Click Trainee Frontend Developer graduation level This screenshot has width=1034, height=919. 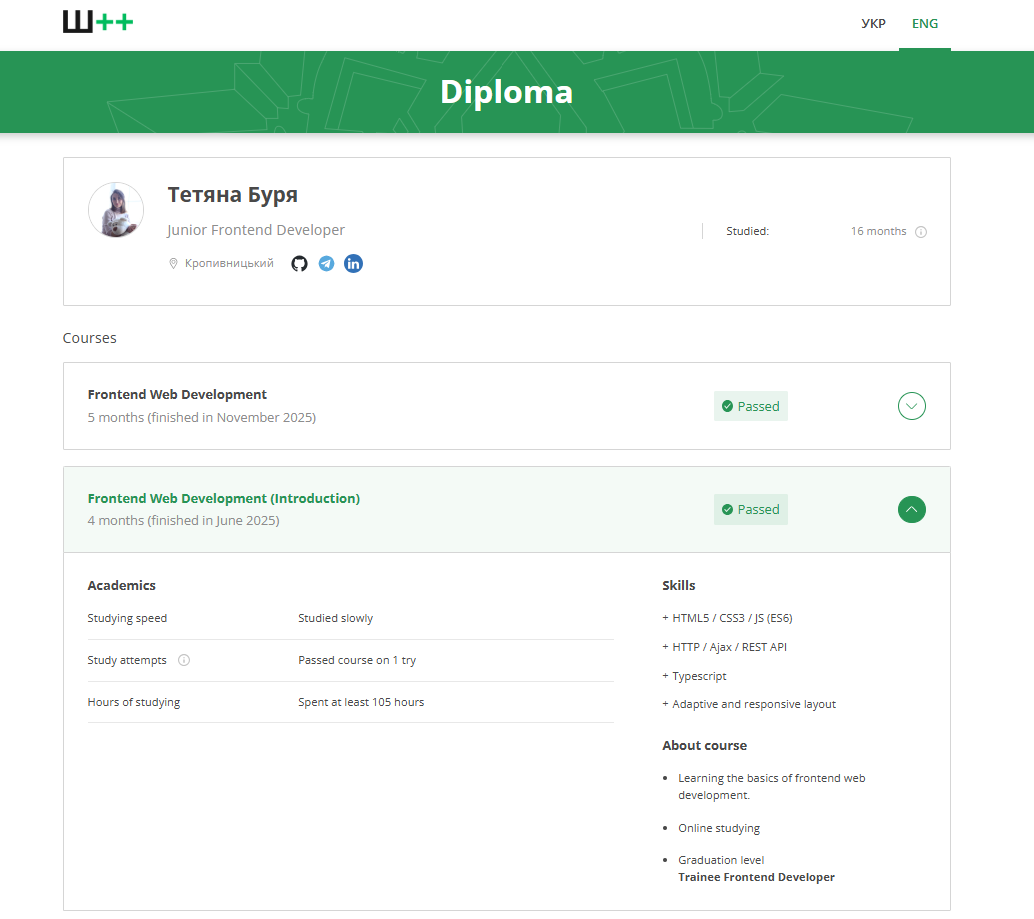[756, 877]
